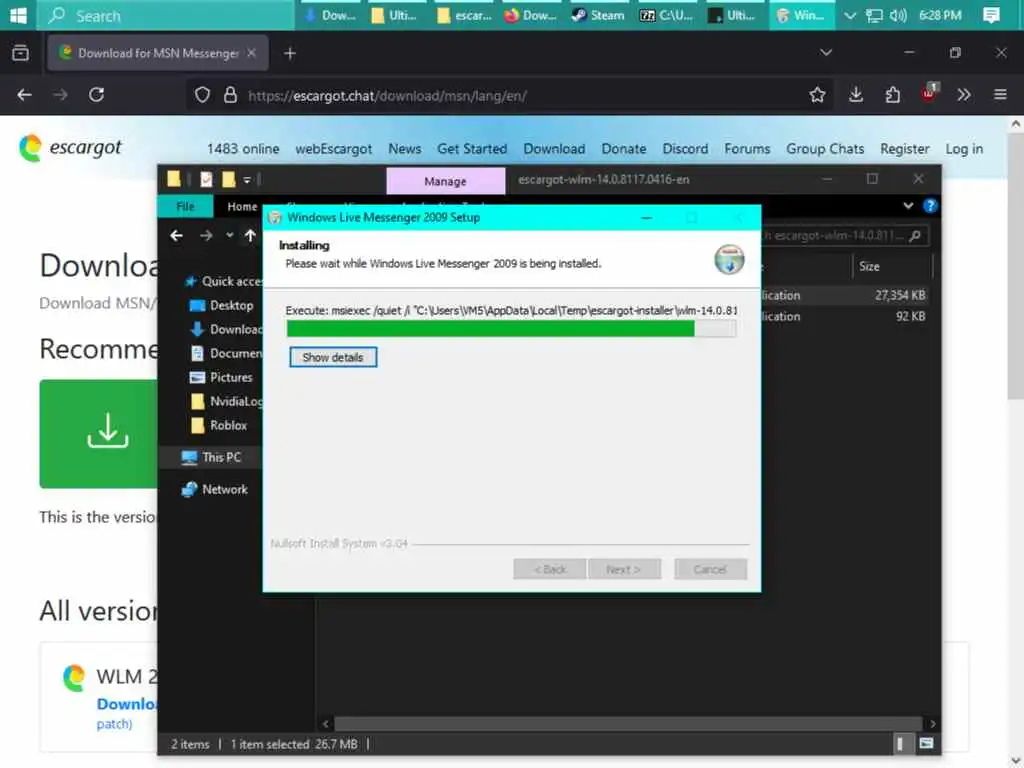Select Pictures in the navigation pane
This screenshot has height=768, width=1024.
220,377
